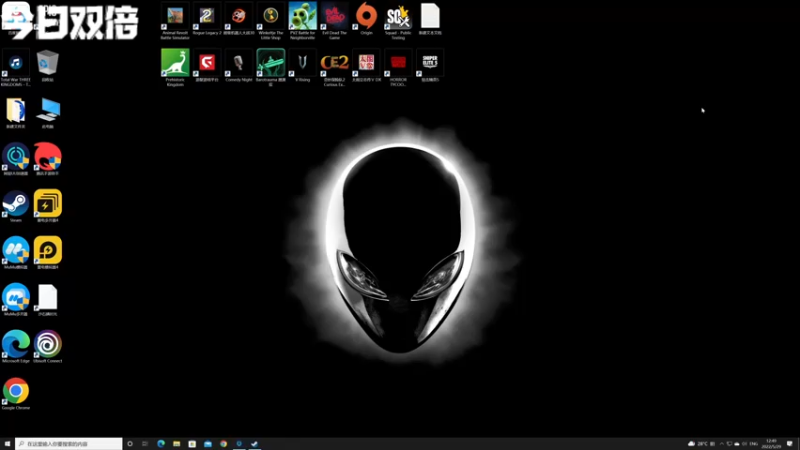Open Ubisoft Connect shortcut

click(47, 346)
